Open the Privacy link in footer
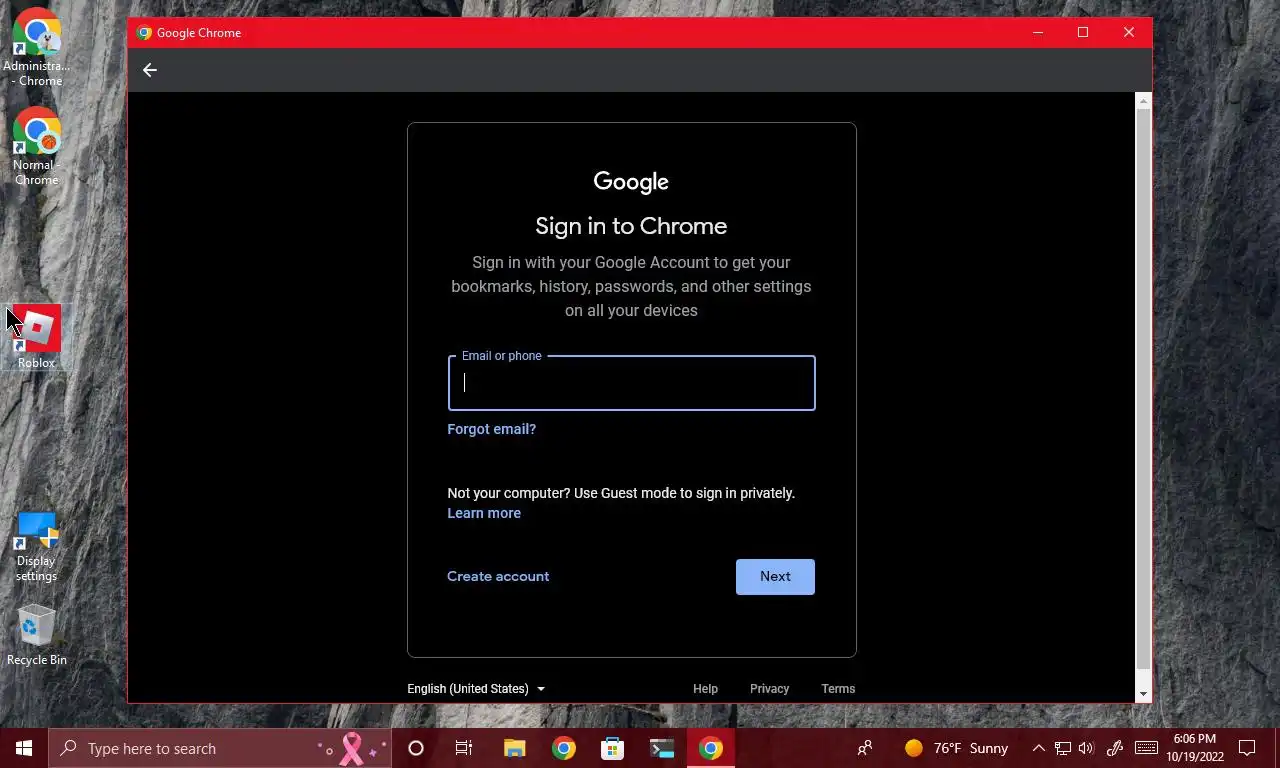 pos(770,689)
